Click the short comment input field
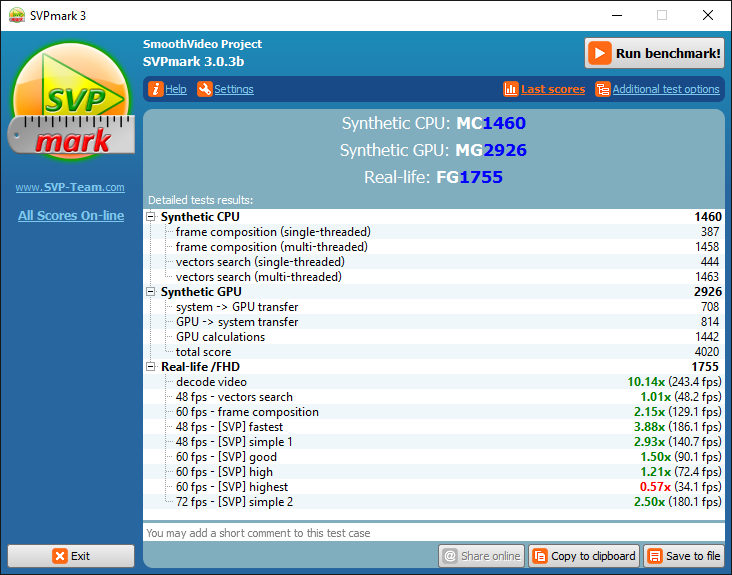Image resolution: width=732 pixels, height=575 pixels. click(434, 533)
